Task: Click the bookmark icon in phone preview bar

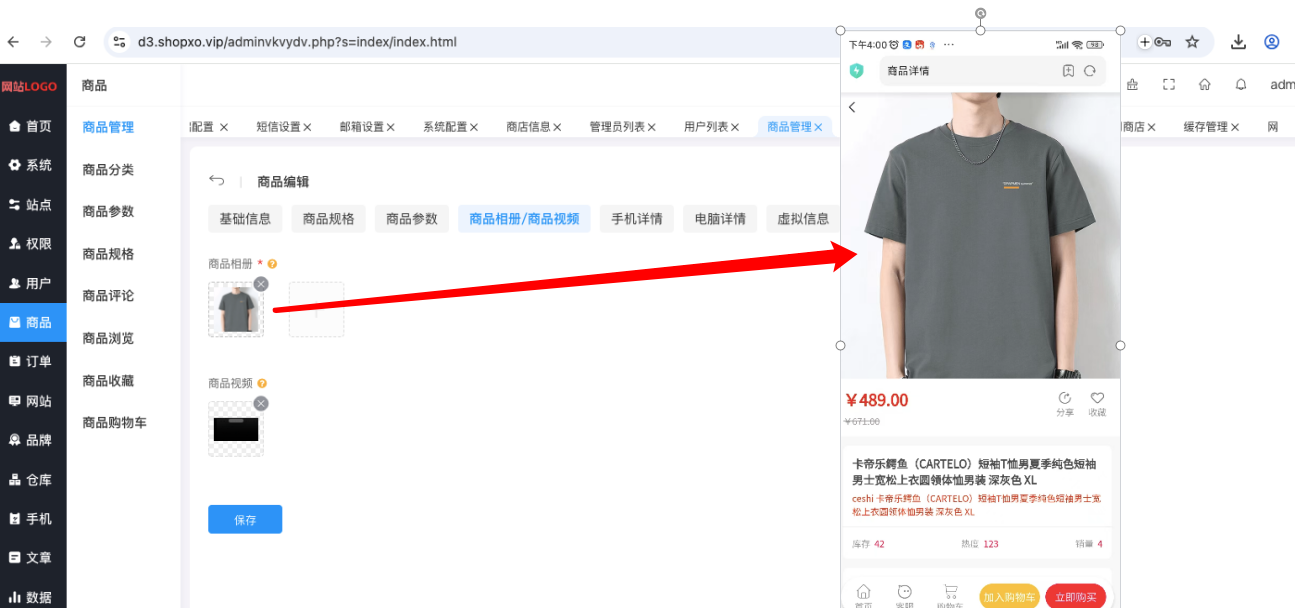Action: point(1068,71)
